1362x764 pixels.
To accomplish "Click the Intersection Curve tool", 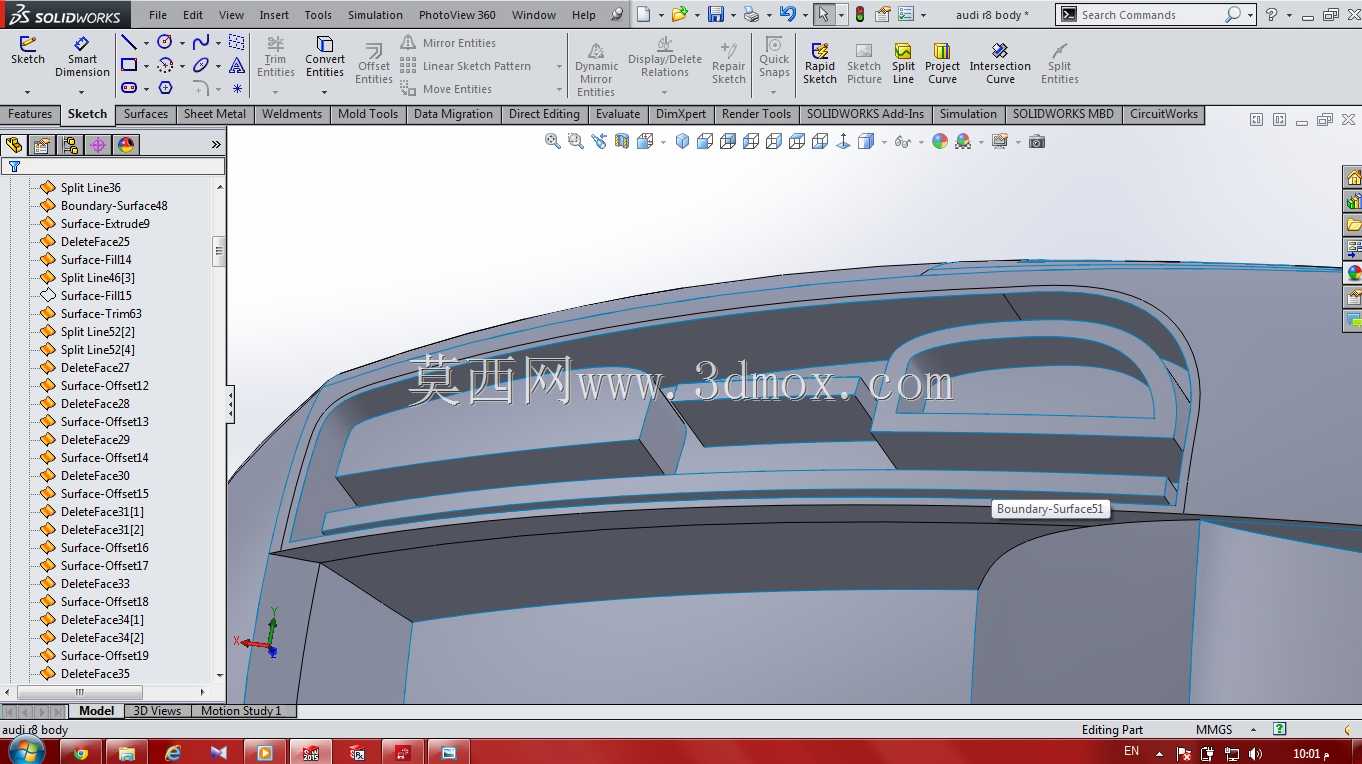I will [1000, 64].
